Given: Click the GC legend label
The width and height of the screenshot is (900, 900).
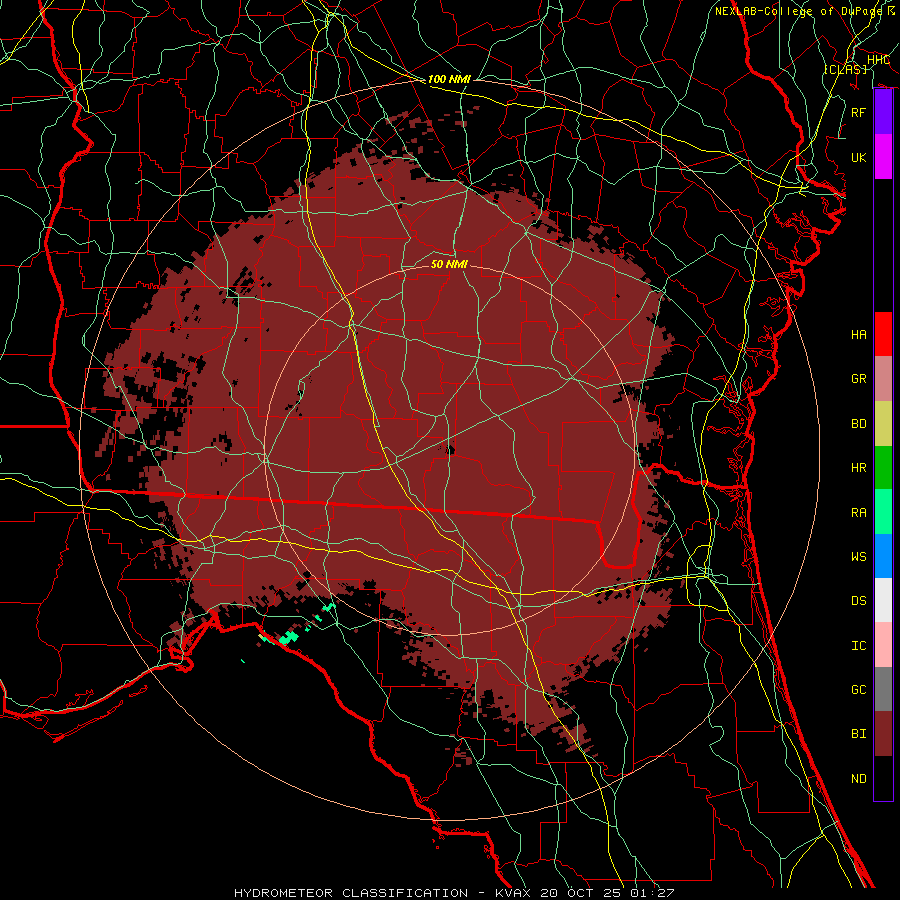Looking at the screenshot, I should click(x=859, y=690).
